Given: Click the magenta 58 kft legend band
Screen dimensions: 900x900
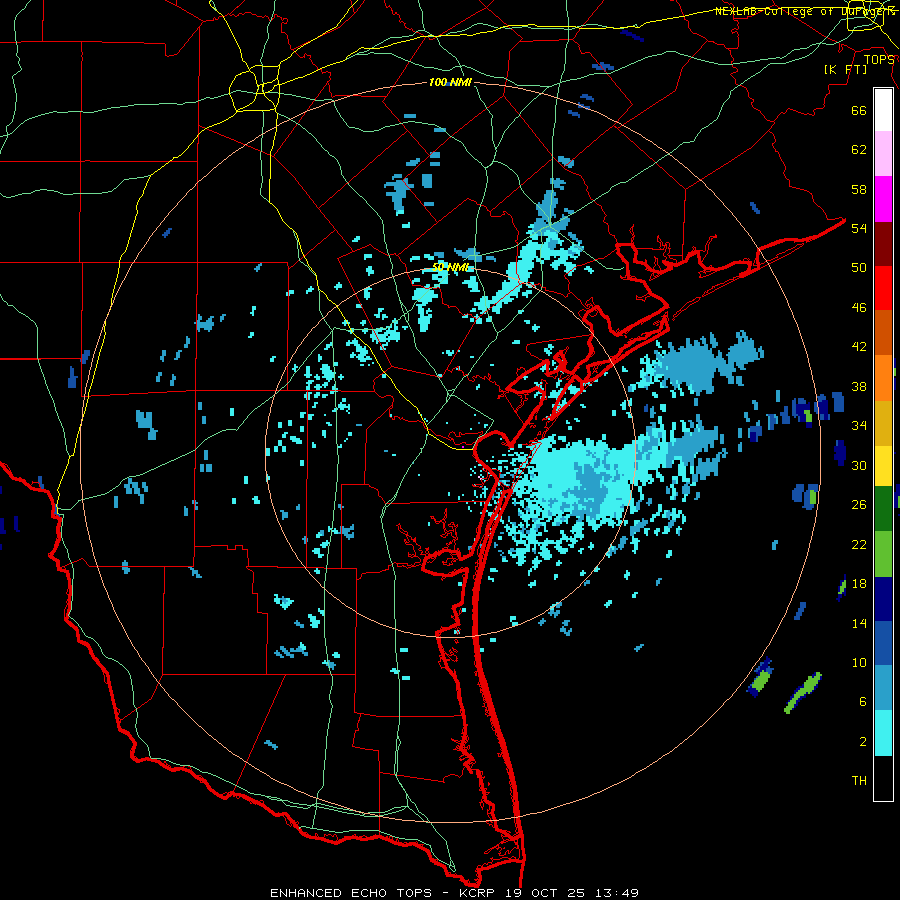Looking at the screenshot, I should coord(883,199).
